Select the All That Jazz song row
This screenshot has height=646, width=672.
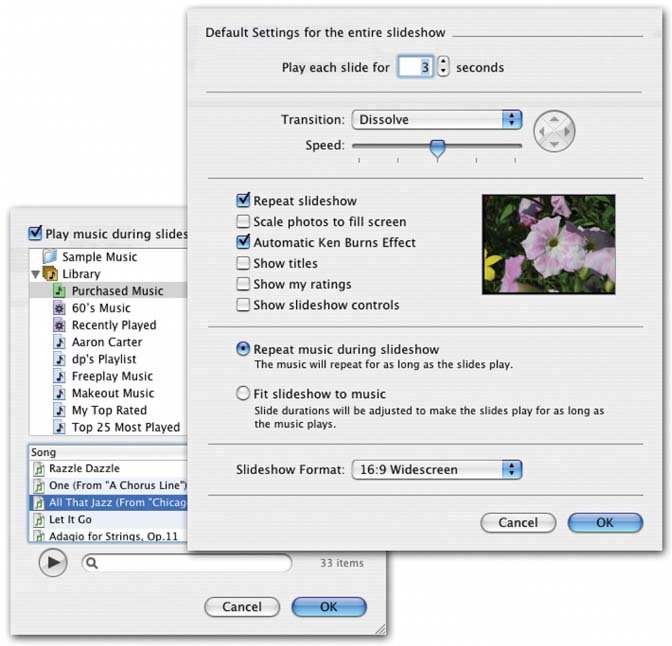tap(108, 502)
